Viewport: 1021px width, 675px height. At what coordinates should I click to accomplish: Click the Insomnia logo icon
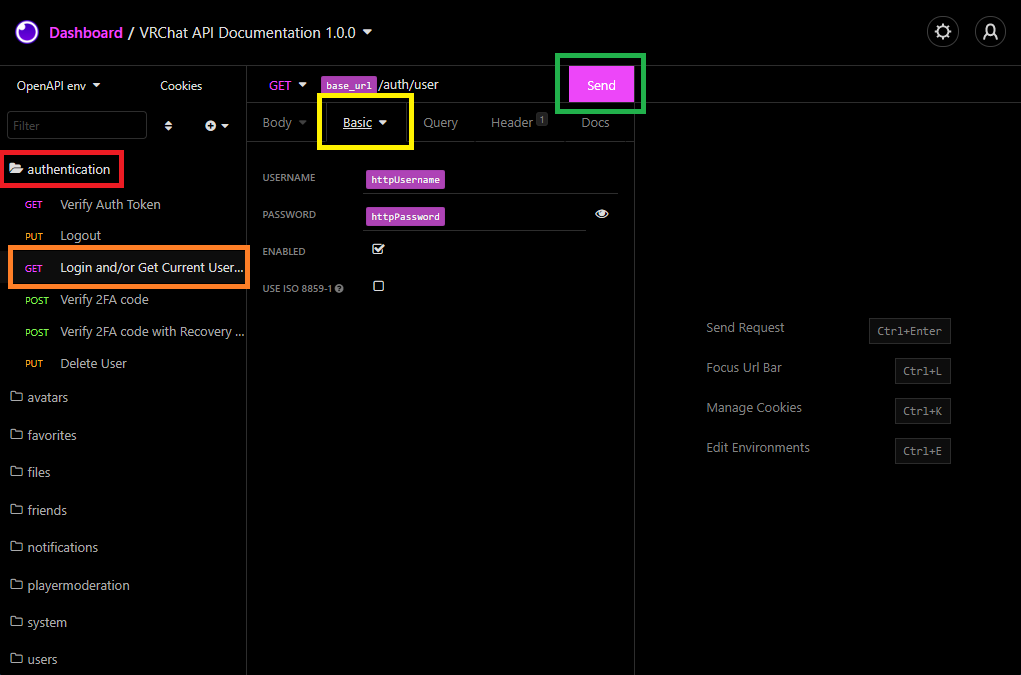coord(26,32)
